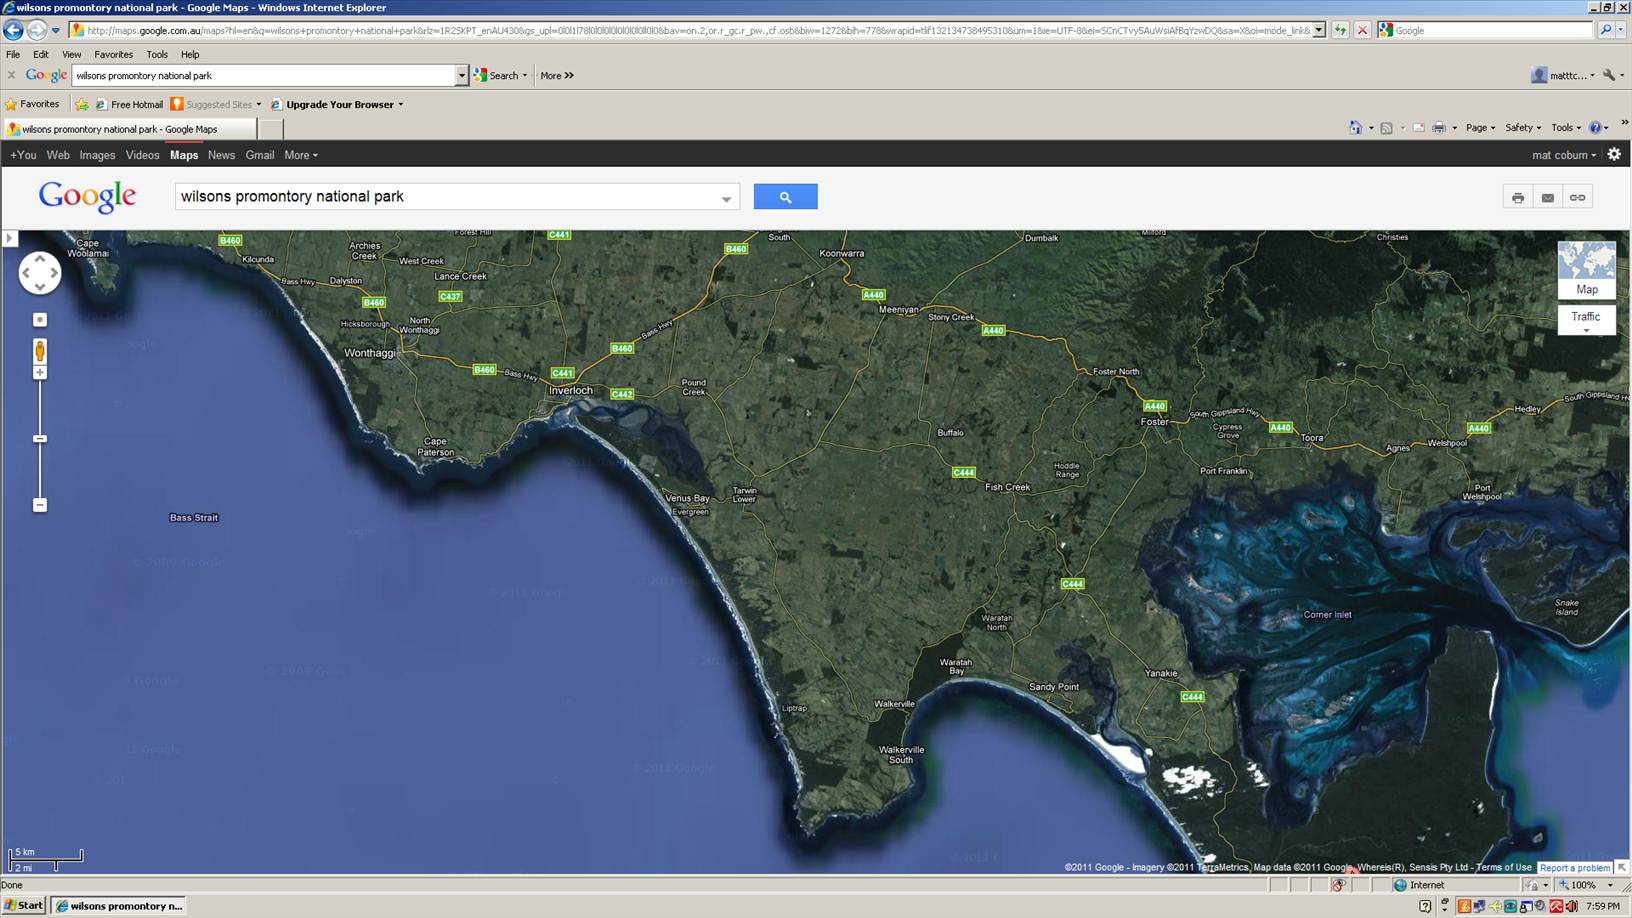Open the Tools menu in menu bar
The image size is (1632, 918).
tap(157, 54)
